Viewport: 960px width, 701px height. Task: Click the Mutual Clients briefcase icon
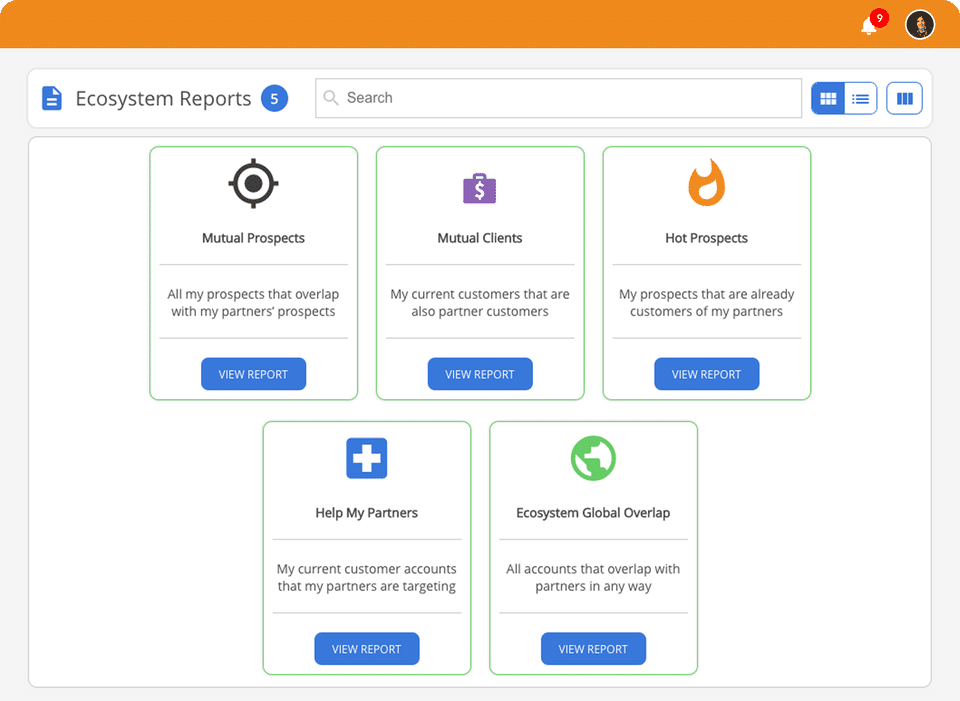479,187
